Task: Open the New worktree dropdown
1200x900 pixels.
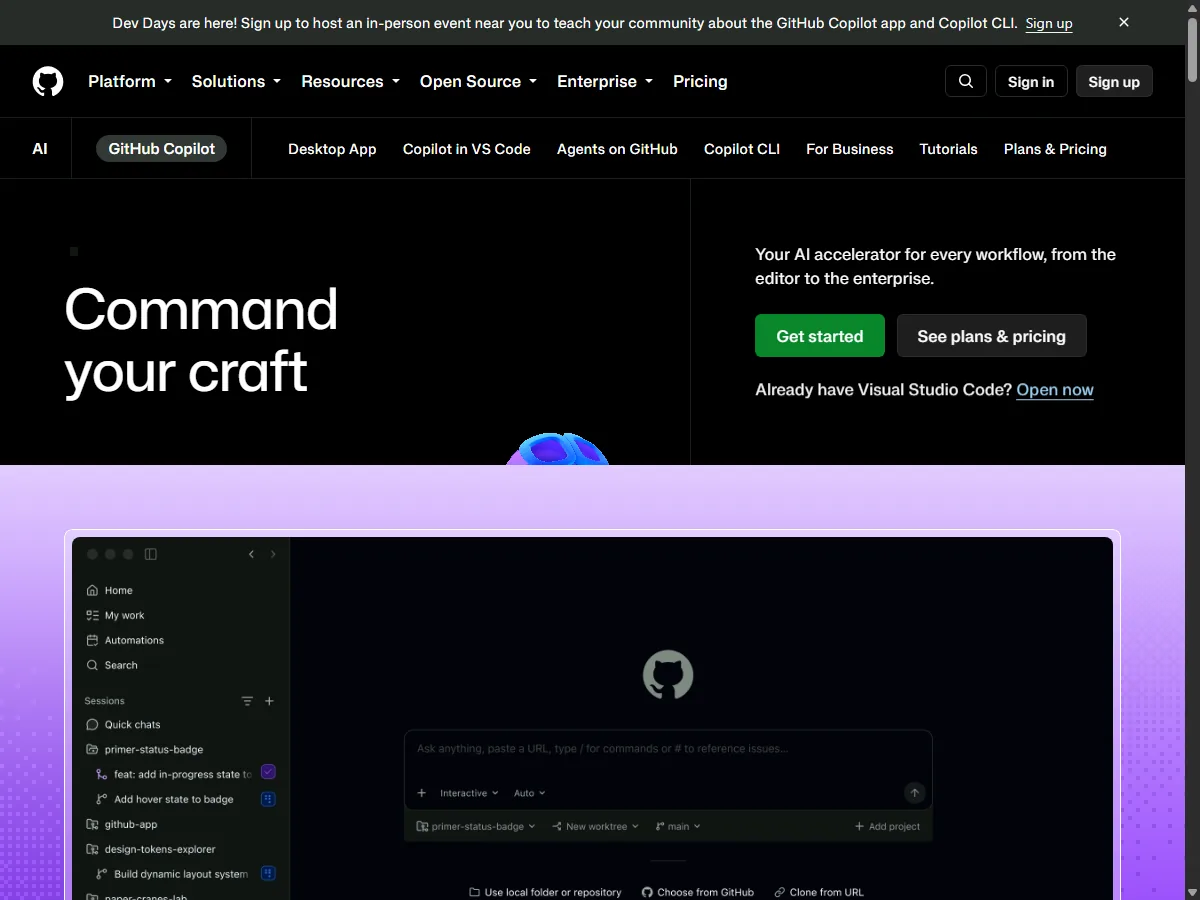Action: (x=595, y=827)
